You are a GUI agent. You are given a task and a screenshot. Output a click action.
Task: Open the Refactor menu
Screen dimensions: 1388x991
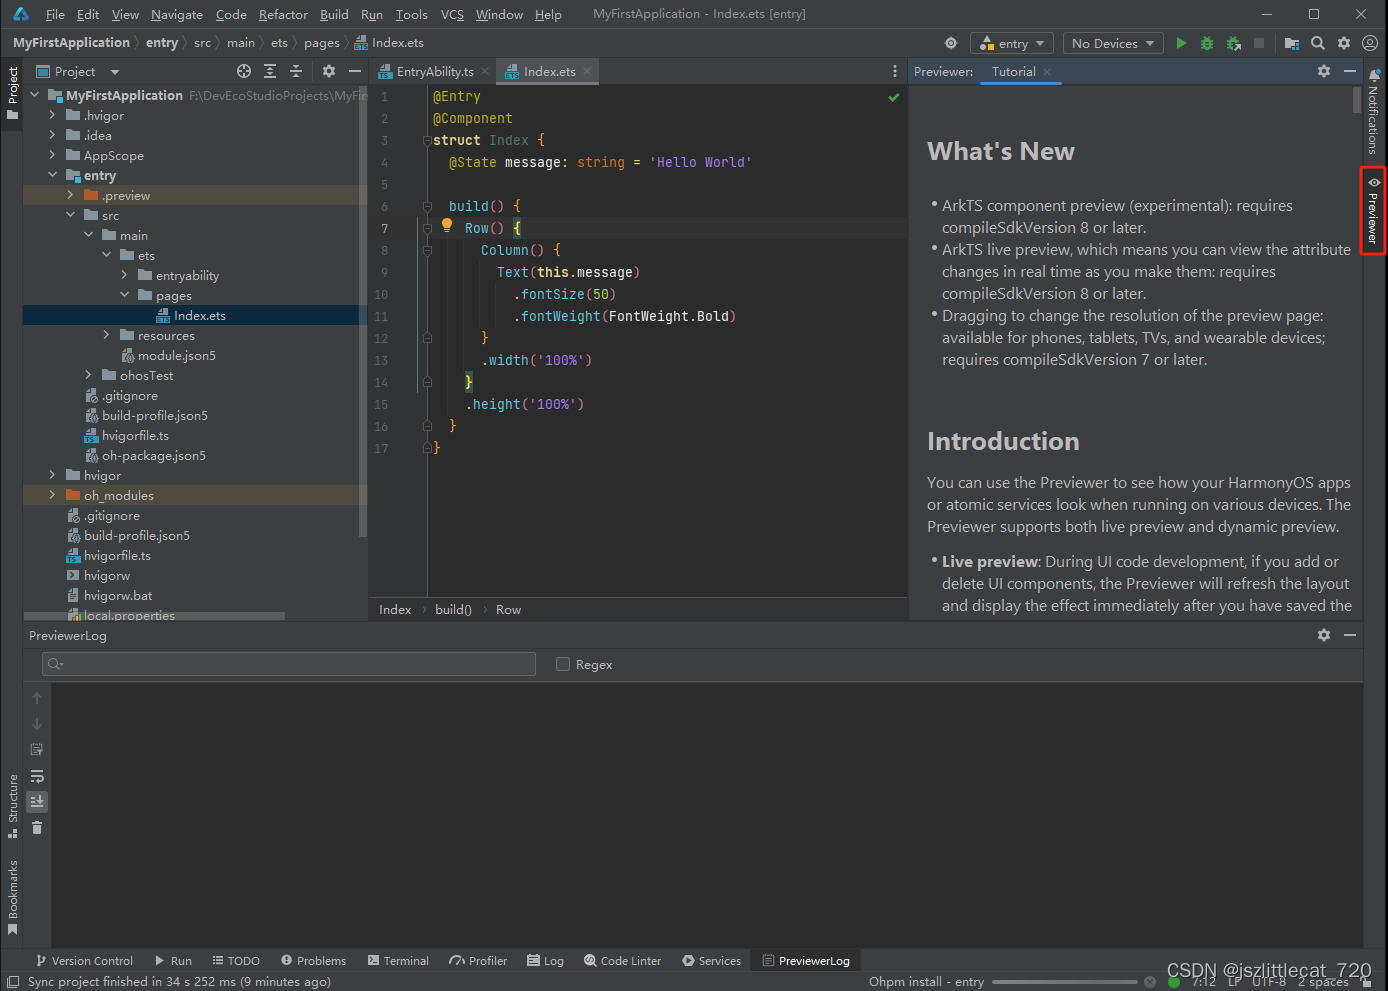coord(283,14)
